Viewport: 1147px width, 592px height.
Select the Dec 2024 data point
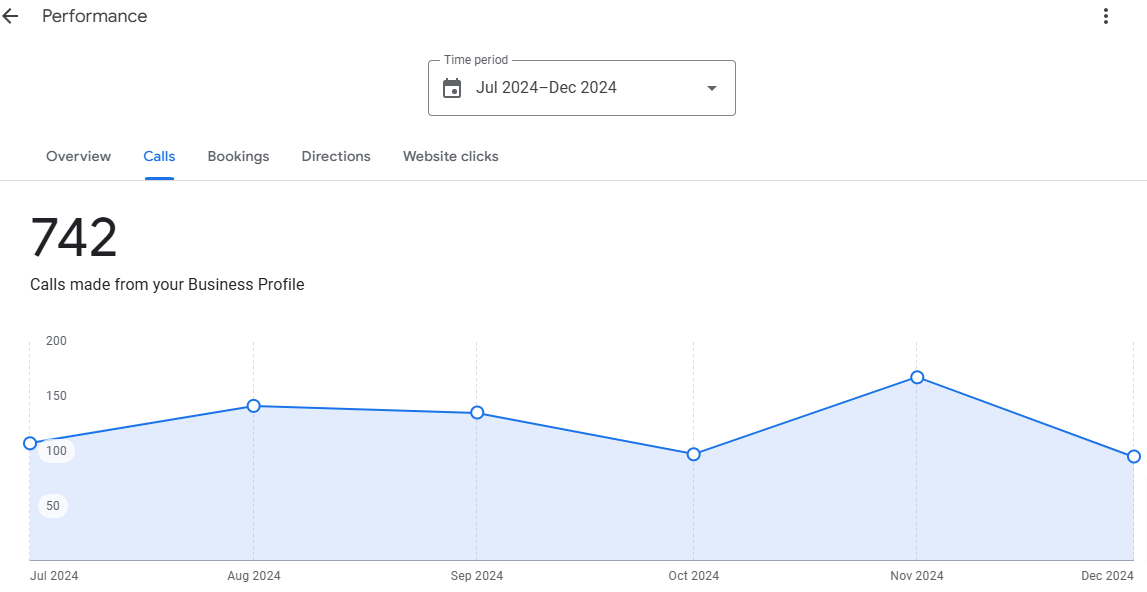point(1134,456)
